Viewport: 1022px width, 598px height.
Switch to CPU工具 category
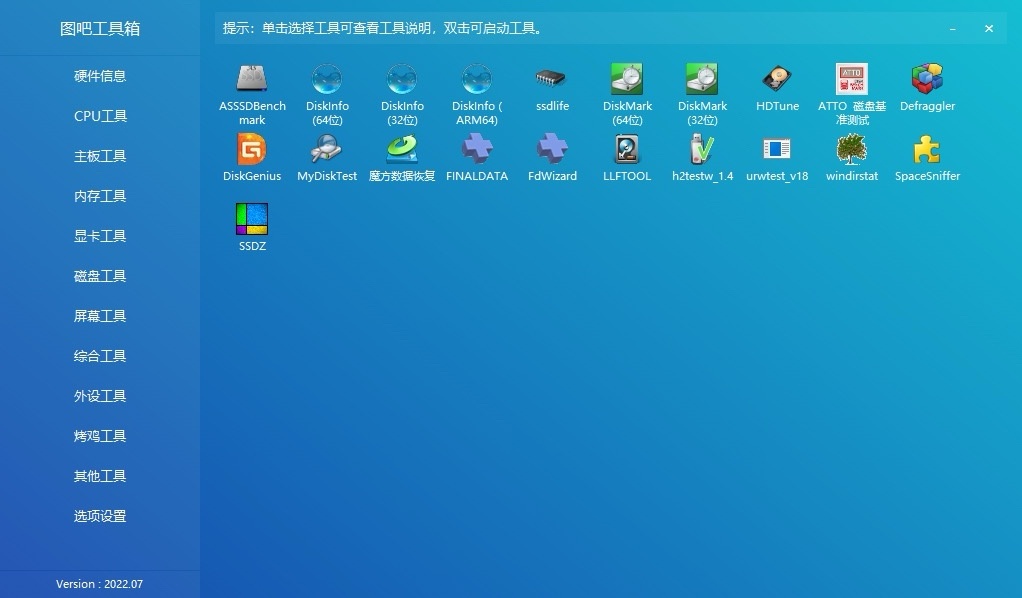click(100, 116)
